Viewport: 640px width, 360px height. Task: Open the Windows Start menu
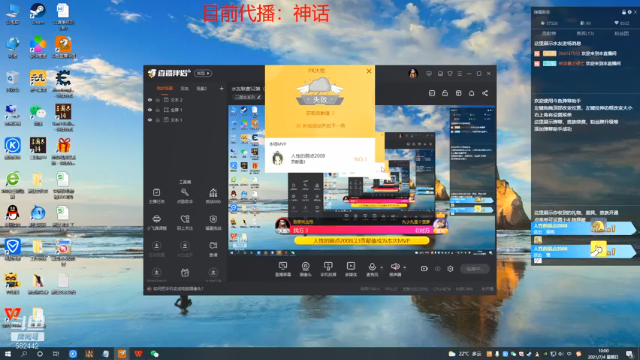[x=8, y=354]
